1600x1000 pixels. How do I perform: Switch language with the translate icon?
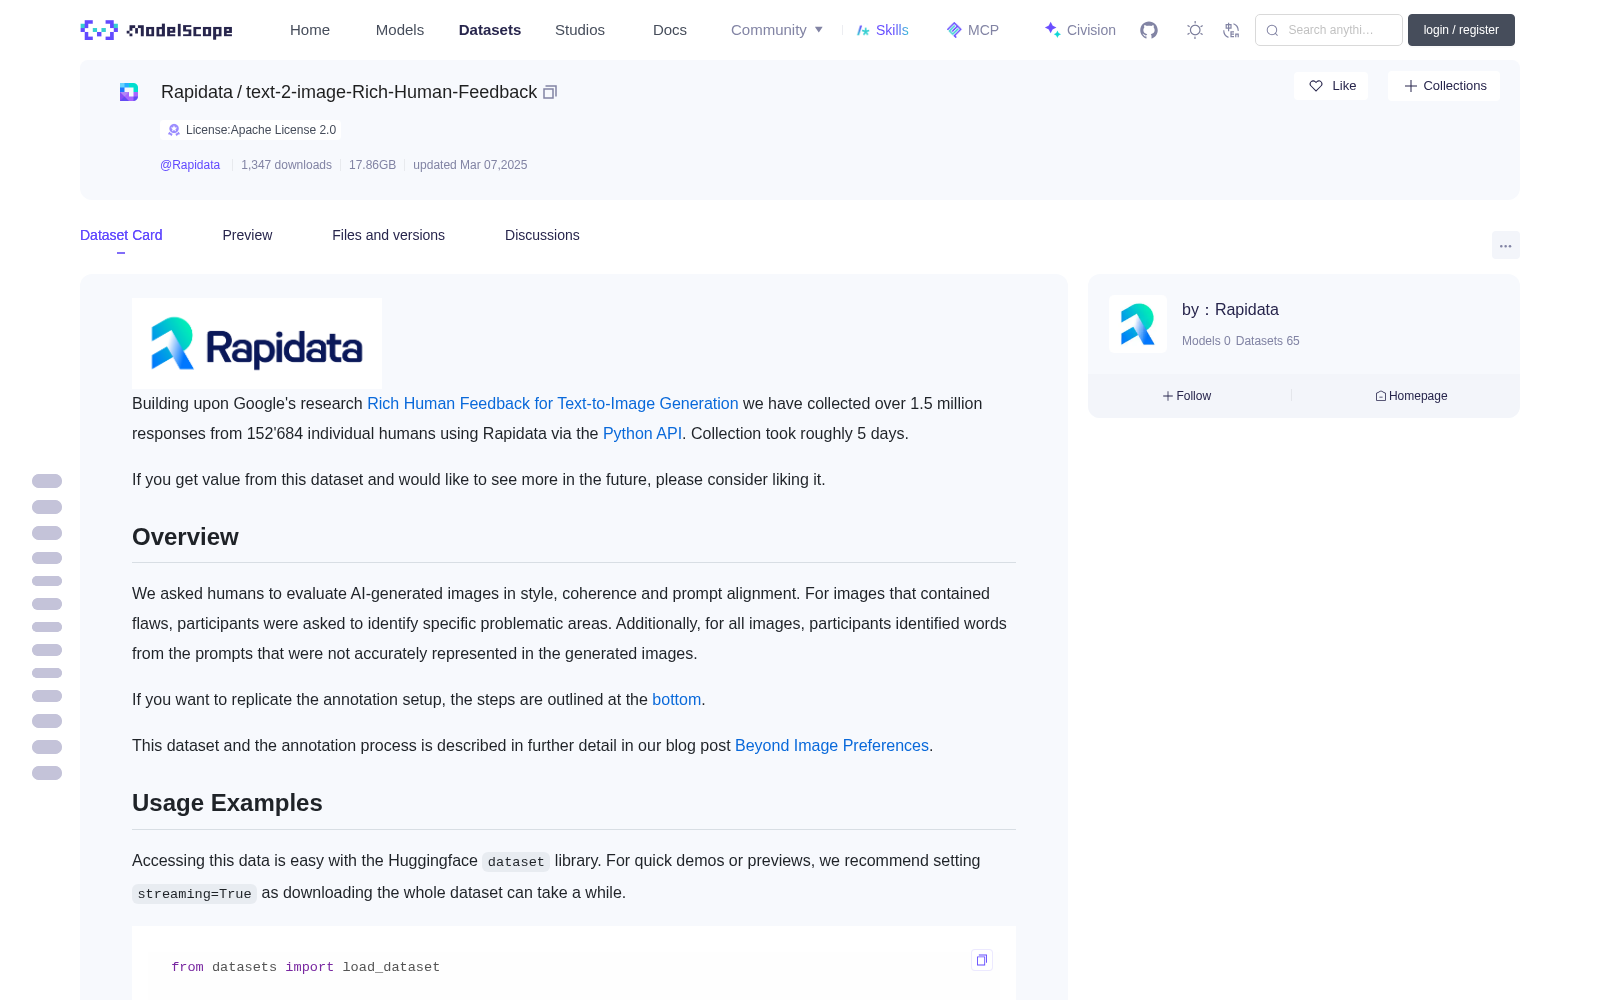point(1232,30)
